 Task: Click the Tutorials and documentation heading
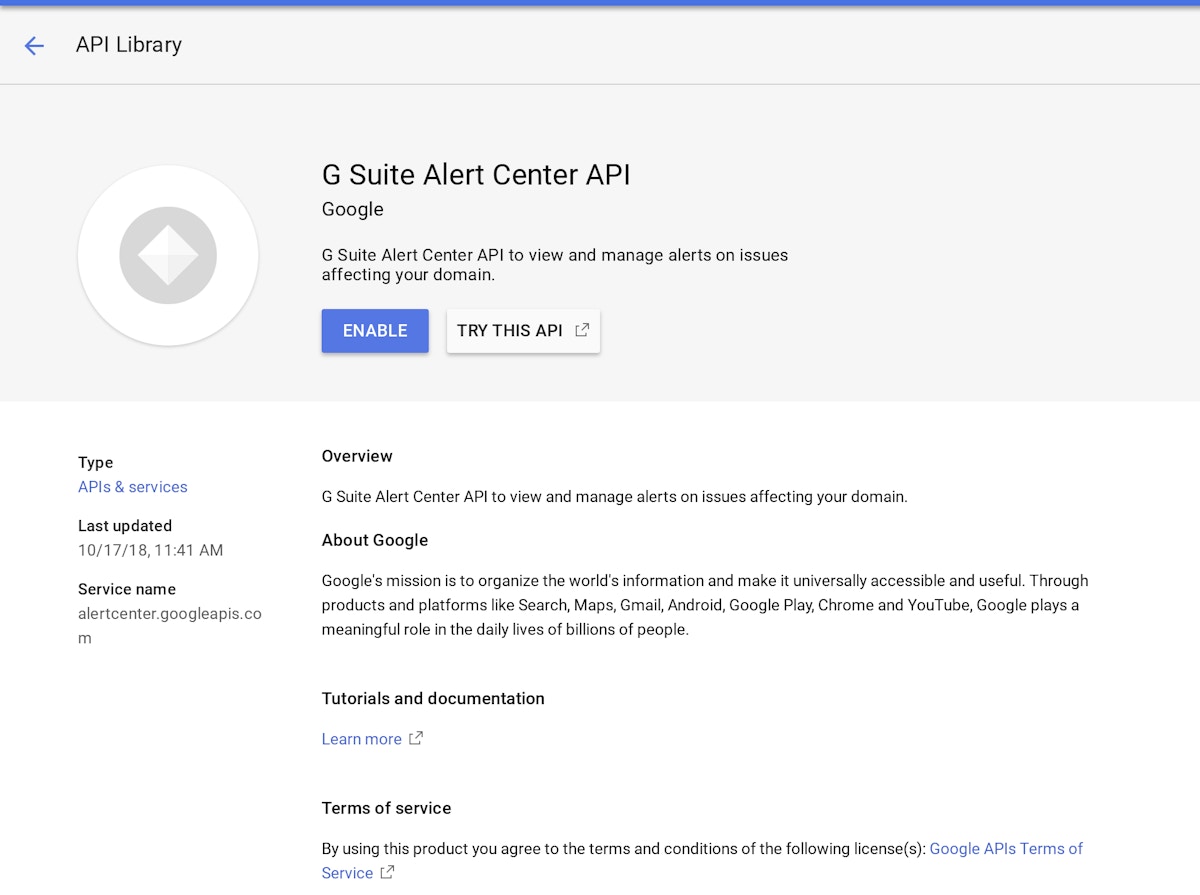[433, 698]
